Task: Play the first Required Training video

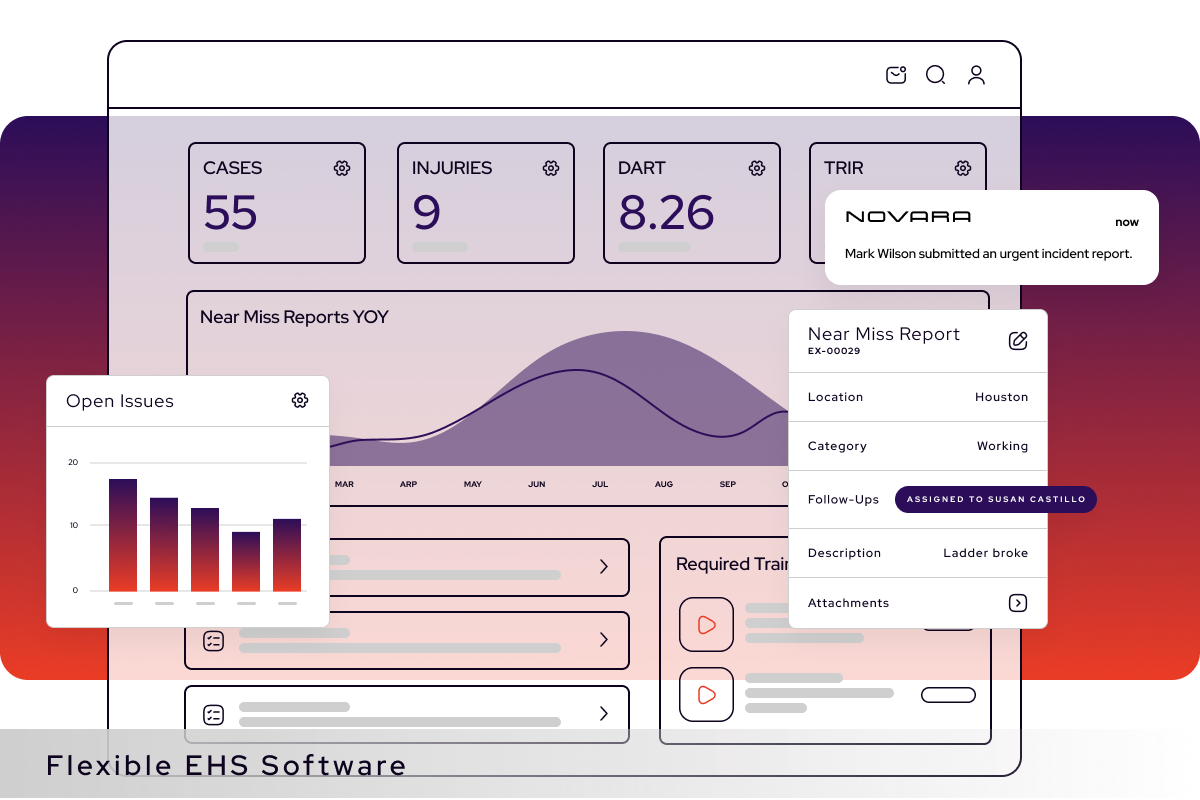Action: point(706,624)
